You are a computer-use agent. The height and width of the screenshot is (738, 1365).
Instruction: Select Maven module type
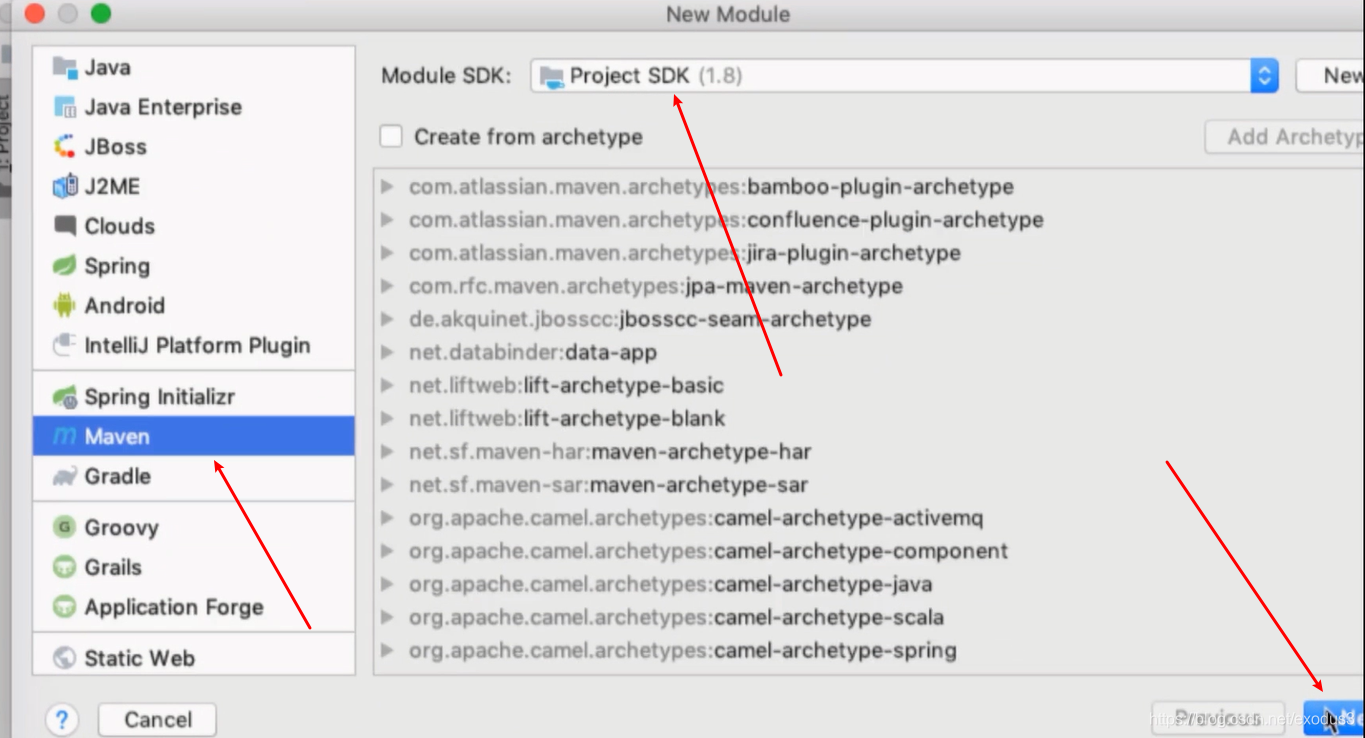[194, 437]
